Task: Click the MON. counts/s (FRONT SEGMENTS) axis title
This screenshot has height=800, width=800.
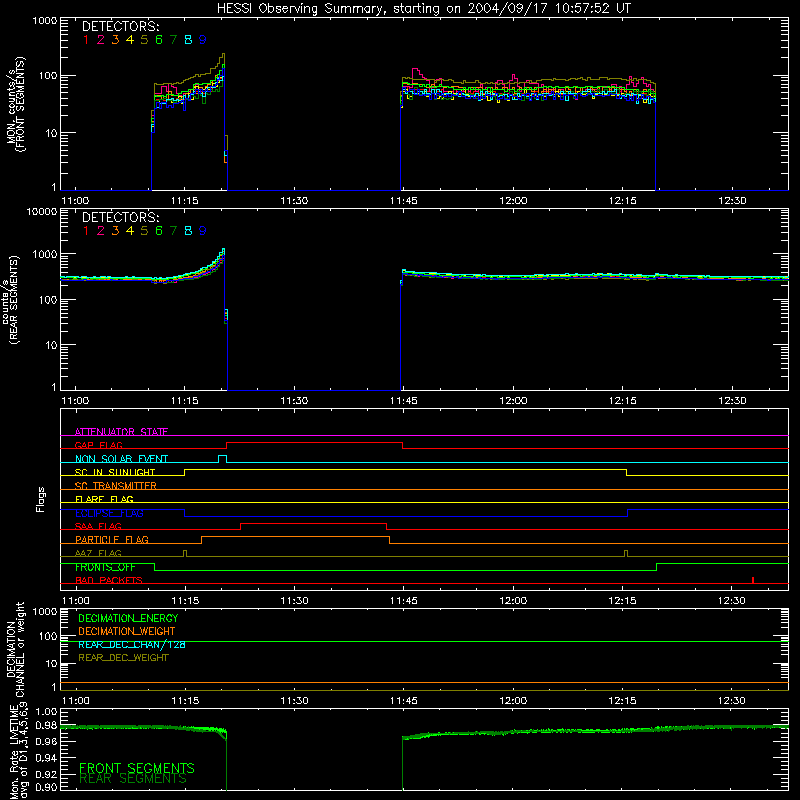Action: tap(16, 105)
